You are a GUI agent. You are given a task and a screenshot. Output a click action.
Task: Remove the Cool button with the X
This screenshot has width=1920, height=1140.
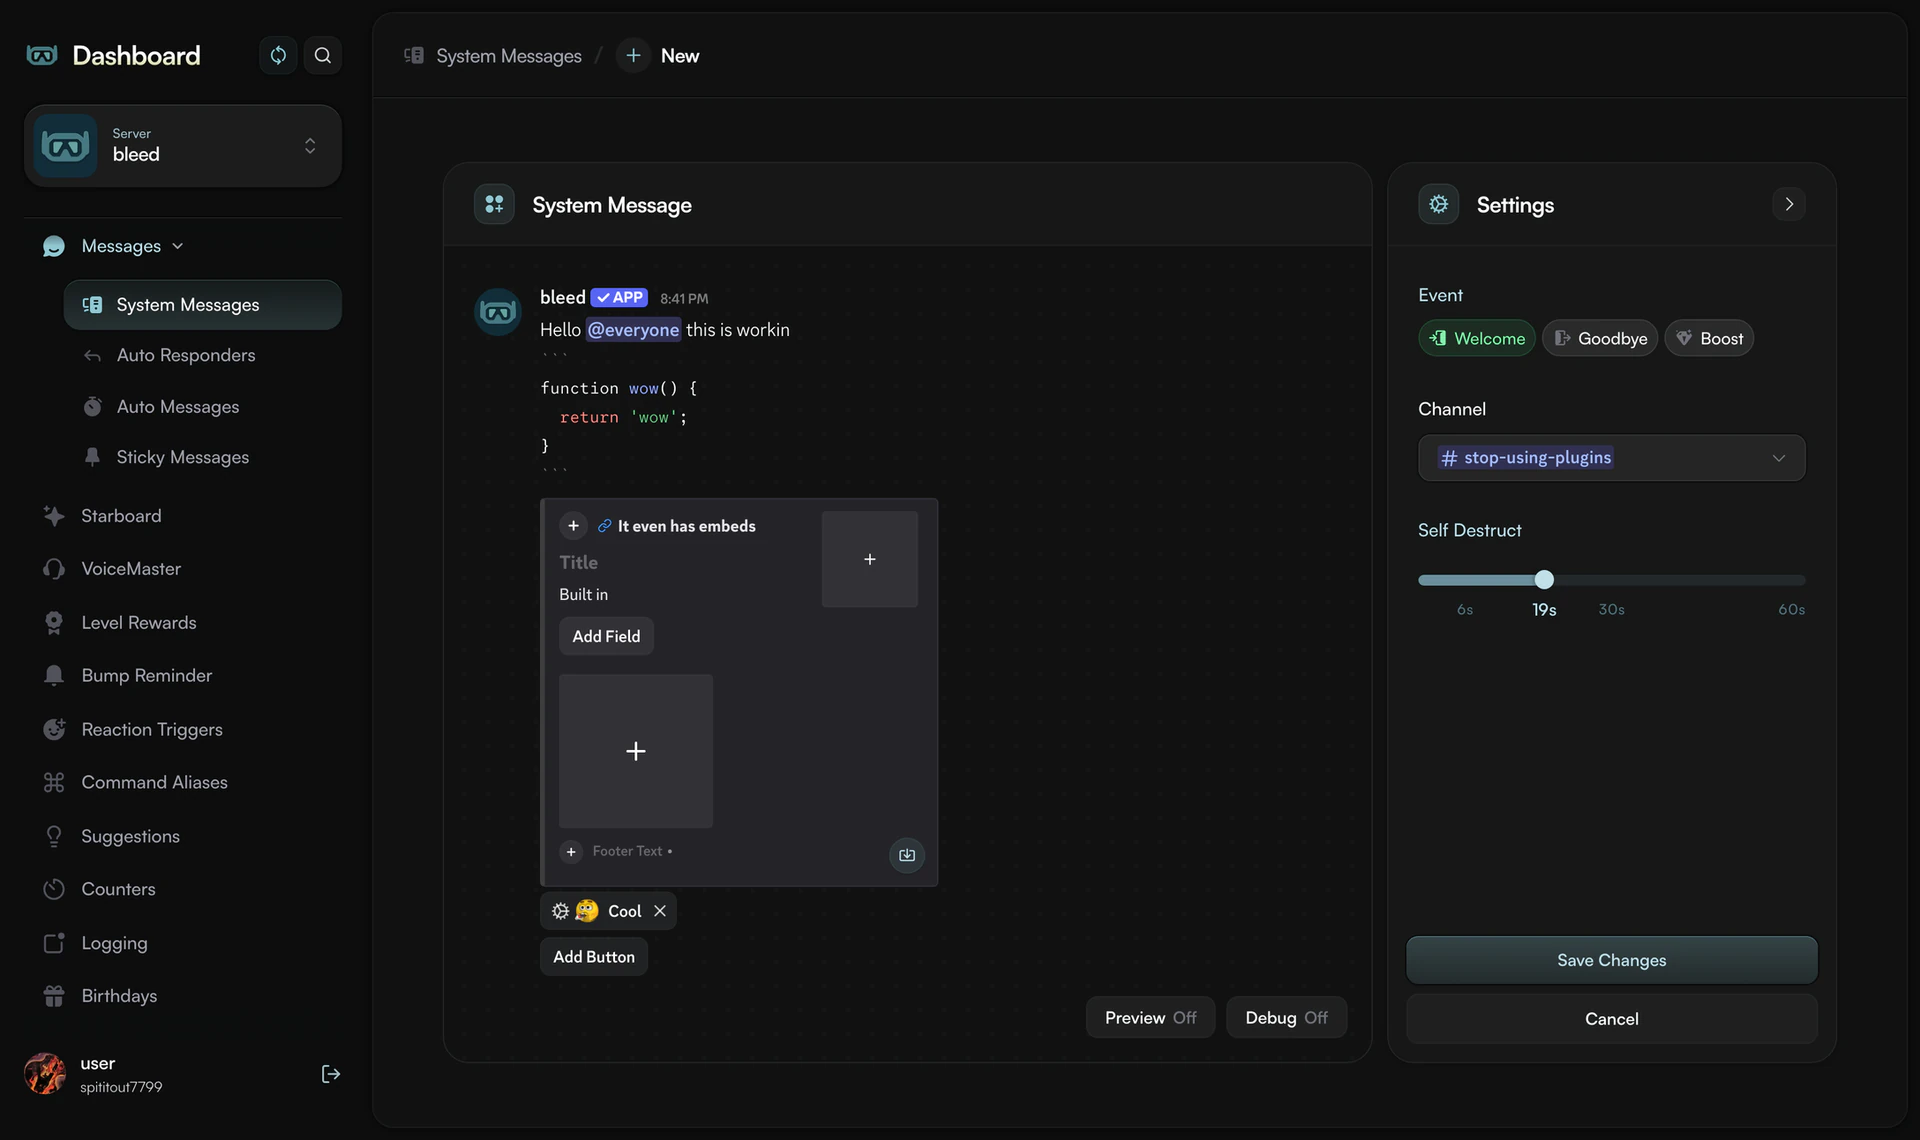tap(660, 911)
